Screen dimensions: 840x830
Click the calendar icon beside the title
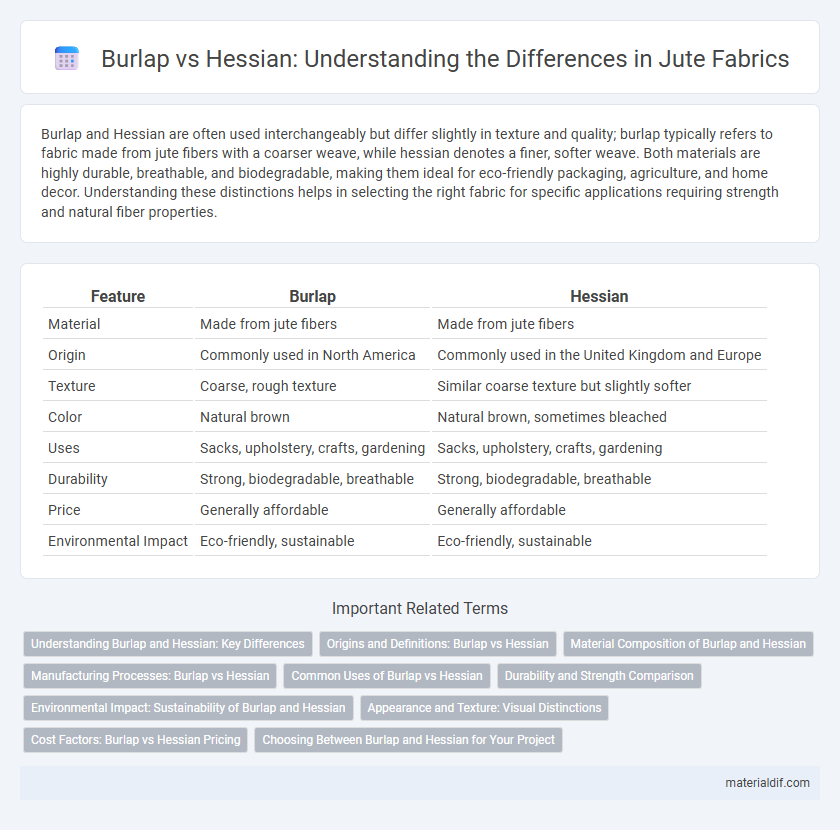coord(67,58)
